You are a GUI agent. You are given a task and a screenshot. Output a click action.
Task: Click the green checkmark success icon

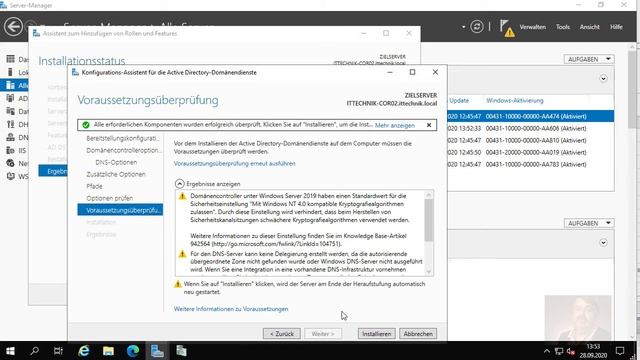pos(86,125)
